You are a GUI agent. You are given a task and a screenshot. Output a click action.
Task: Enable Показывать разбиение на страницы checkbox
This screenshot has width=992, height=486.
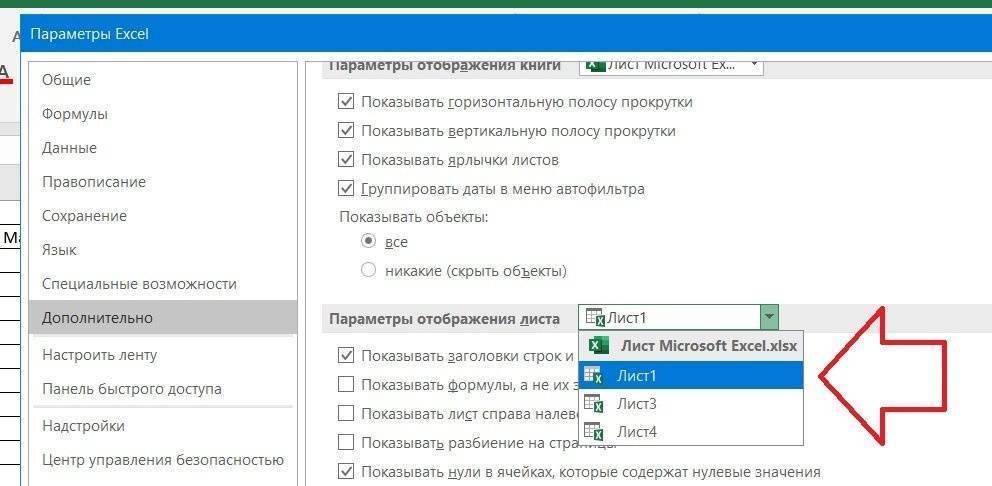(x=346, y=442)
